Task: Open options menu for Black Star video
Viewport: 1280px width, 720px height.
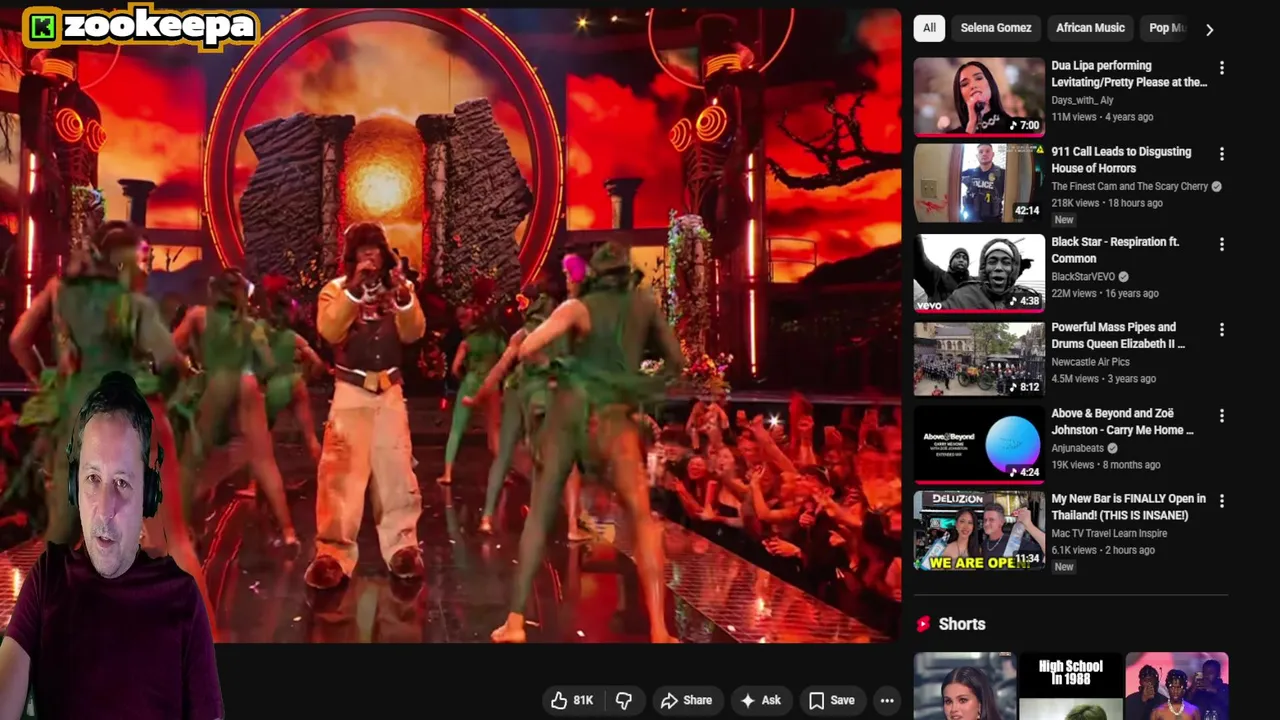Action: (1221, 244)
